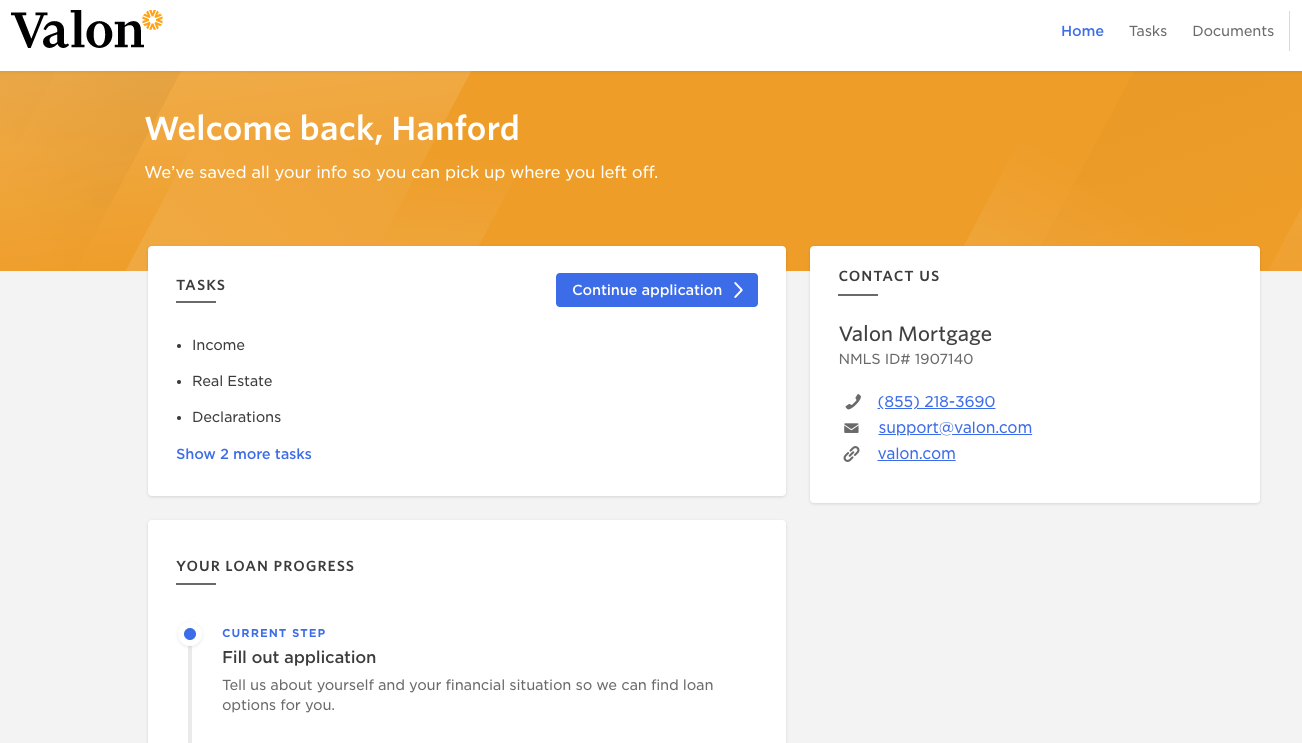Viewport: 1302px width, 743px height.
Task: Click the phone icon in Contact Us
Action: pos(852,402)
